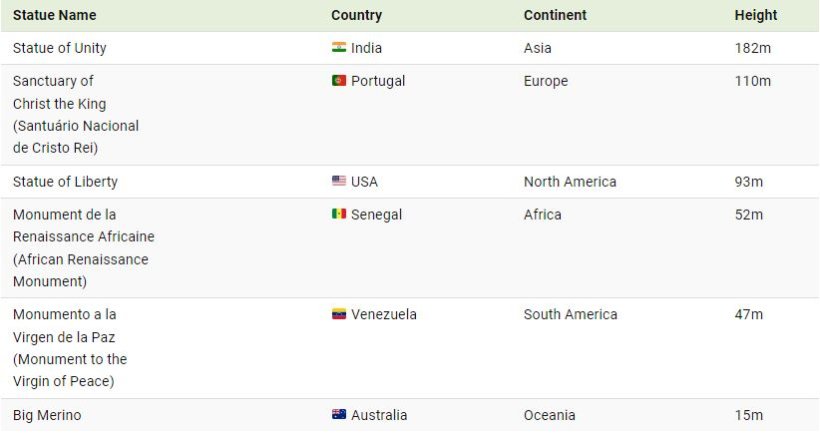Click the Australia flag icon
Screen dimensions: 820x440
click(x=339, y=414)
